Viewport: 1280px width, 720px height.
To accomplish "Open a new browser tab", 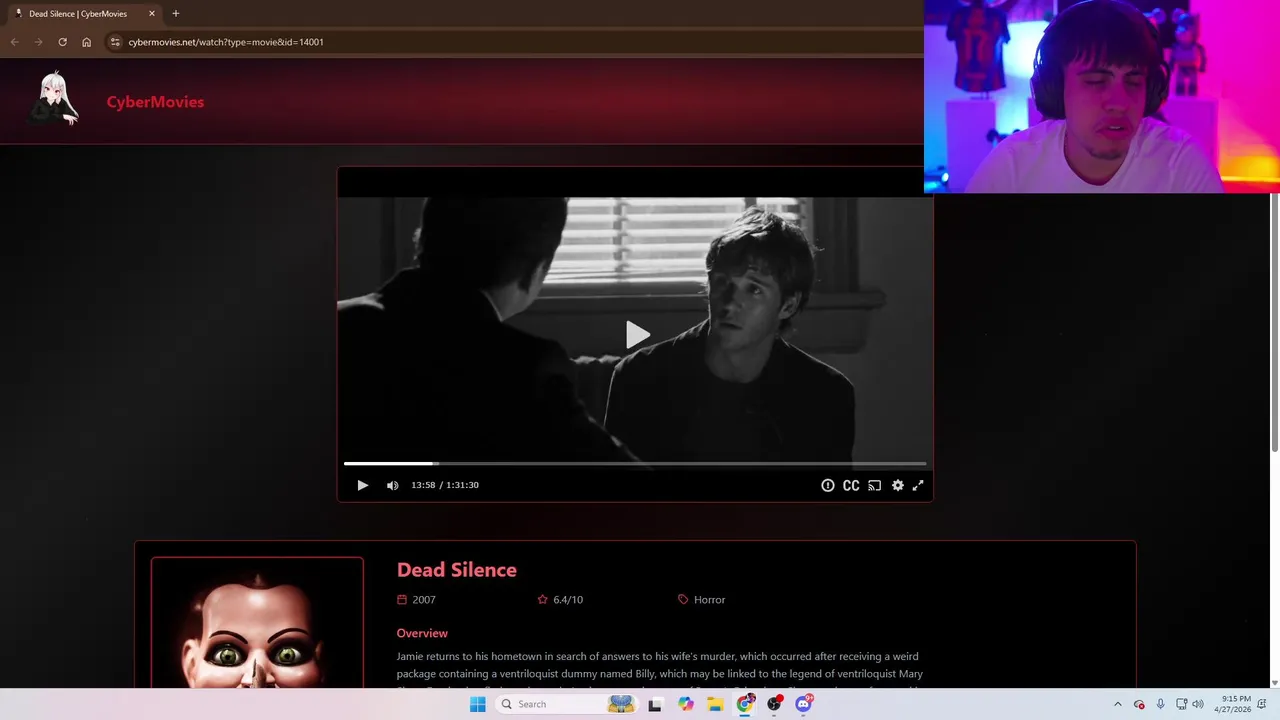I will point(175,14).
